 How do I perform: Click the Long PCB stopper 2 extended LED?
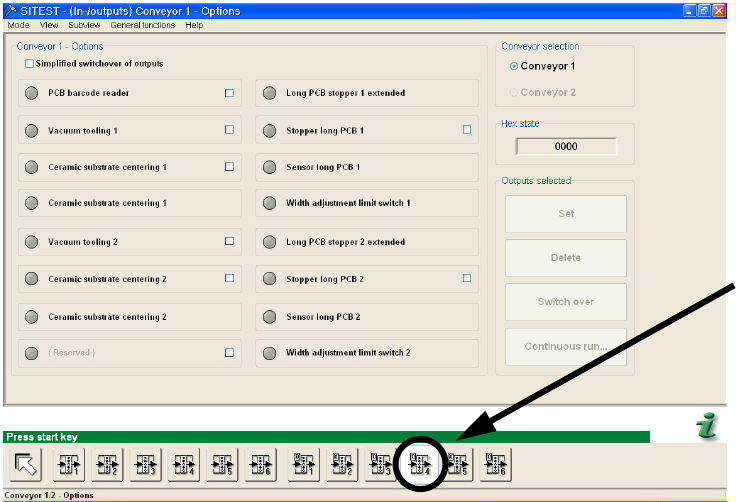coord(269,242)
